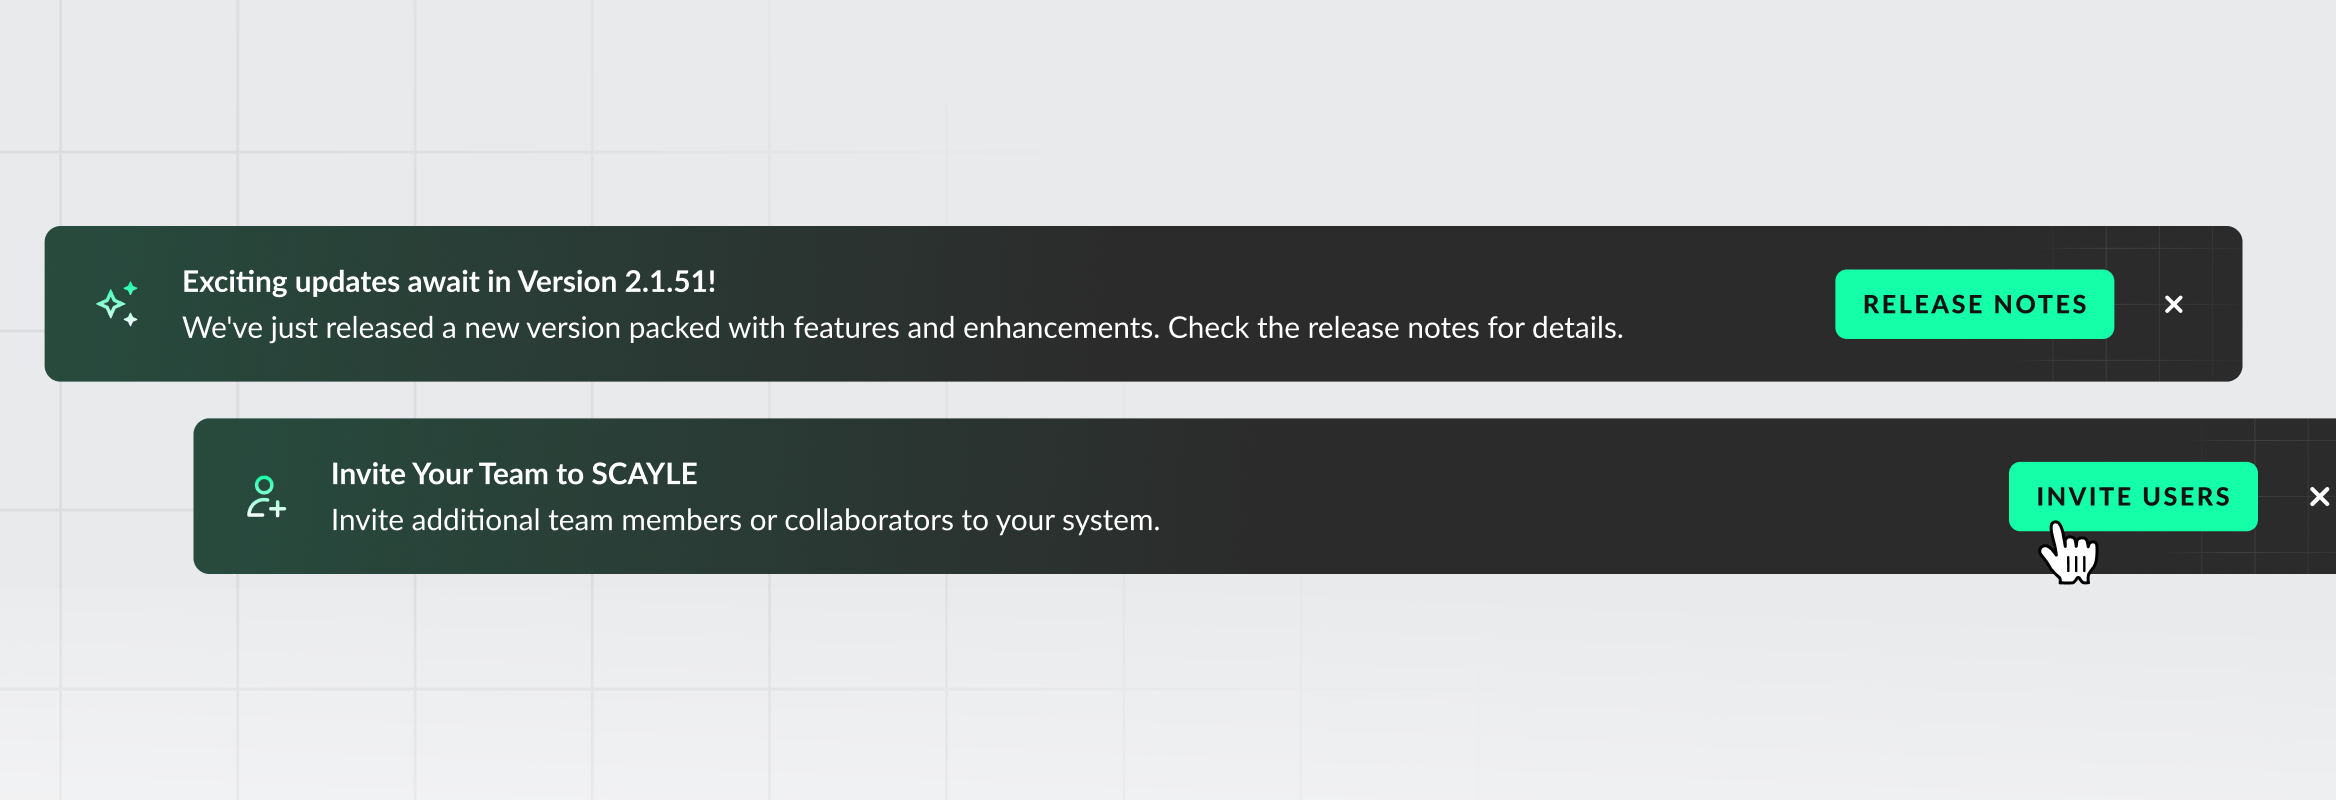Click the "Invite Your Team to SCAYLE" title

pos(513,474)
